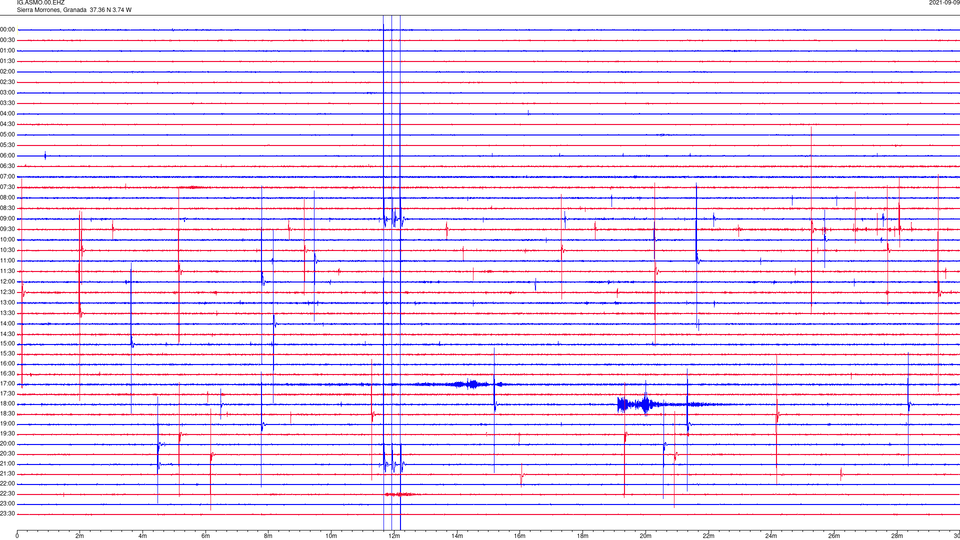Screen dimensions: 960x540
Task: Select the 01:00 trace time label
Action: (x=8, y=50)
